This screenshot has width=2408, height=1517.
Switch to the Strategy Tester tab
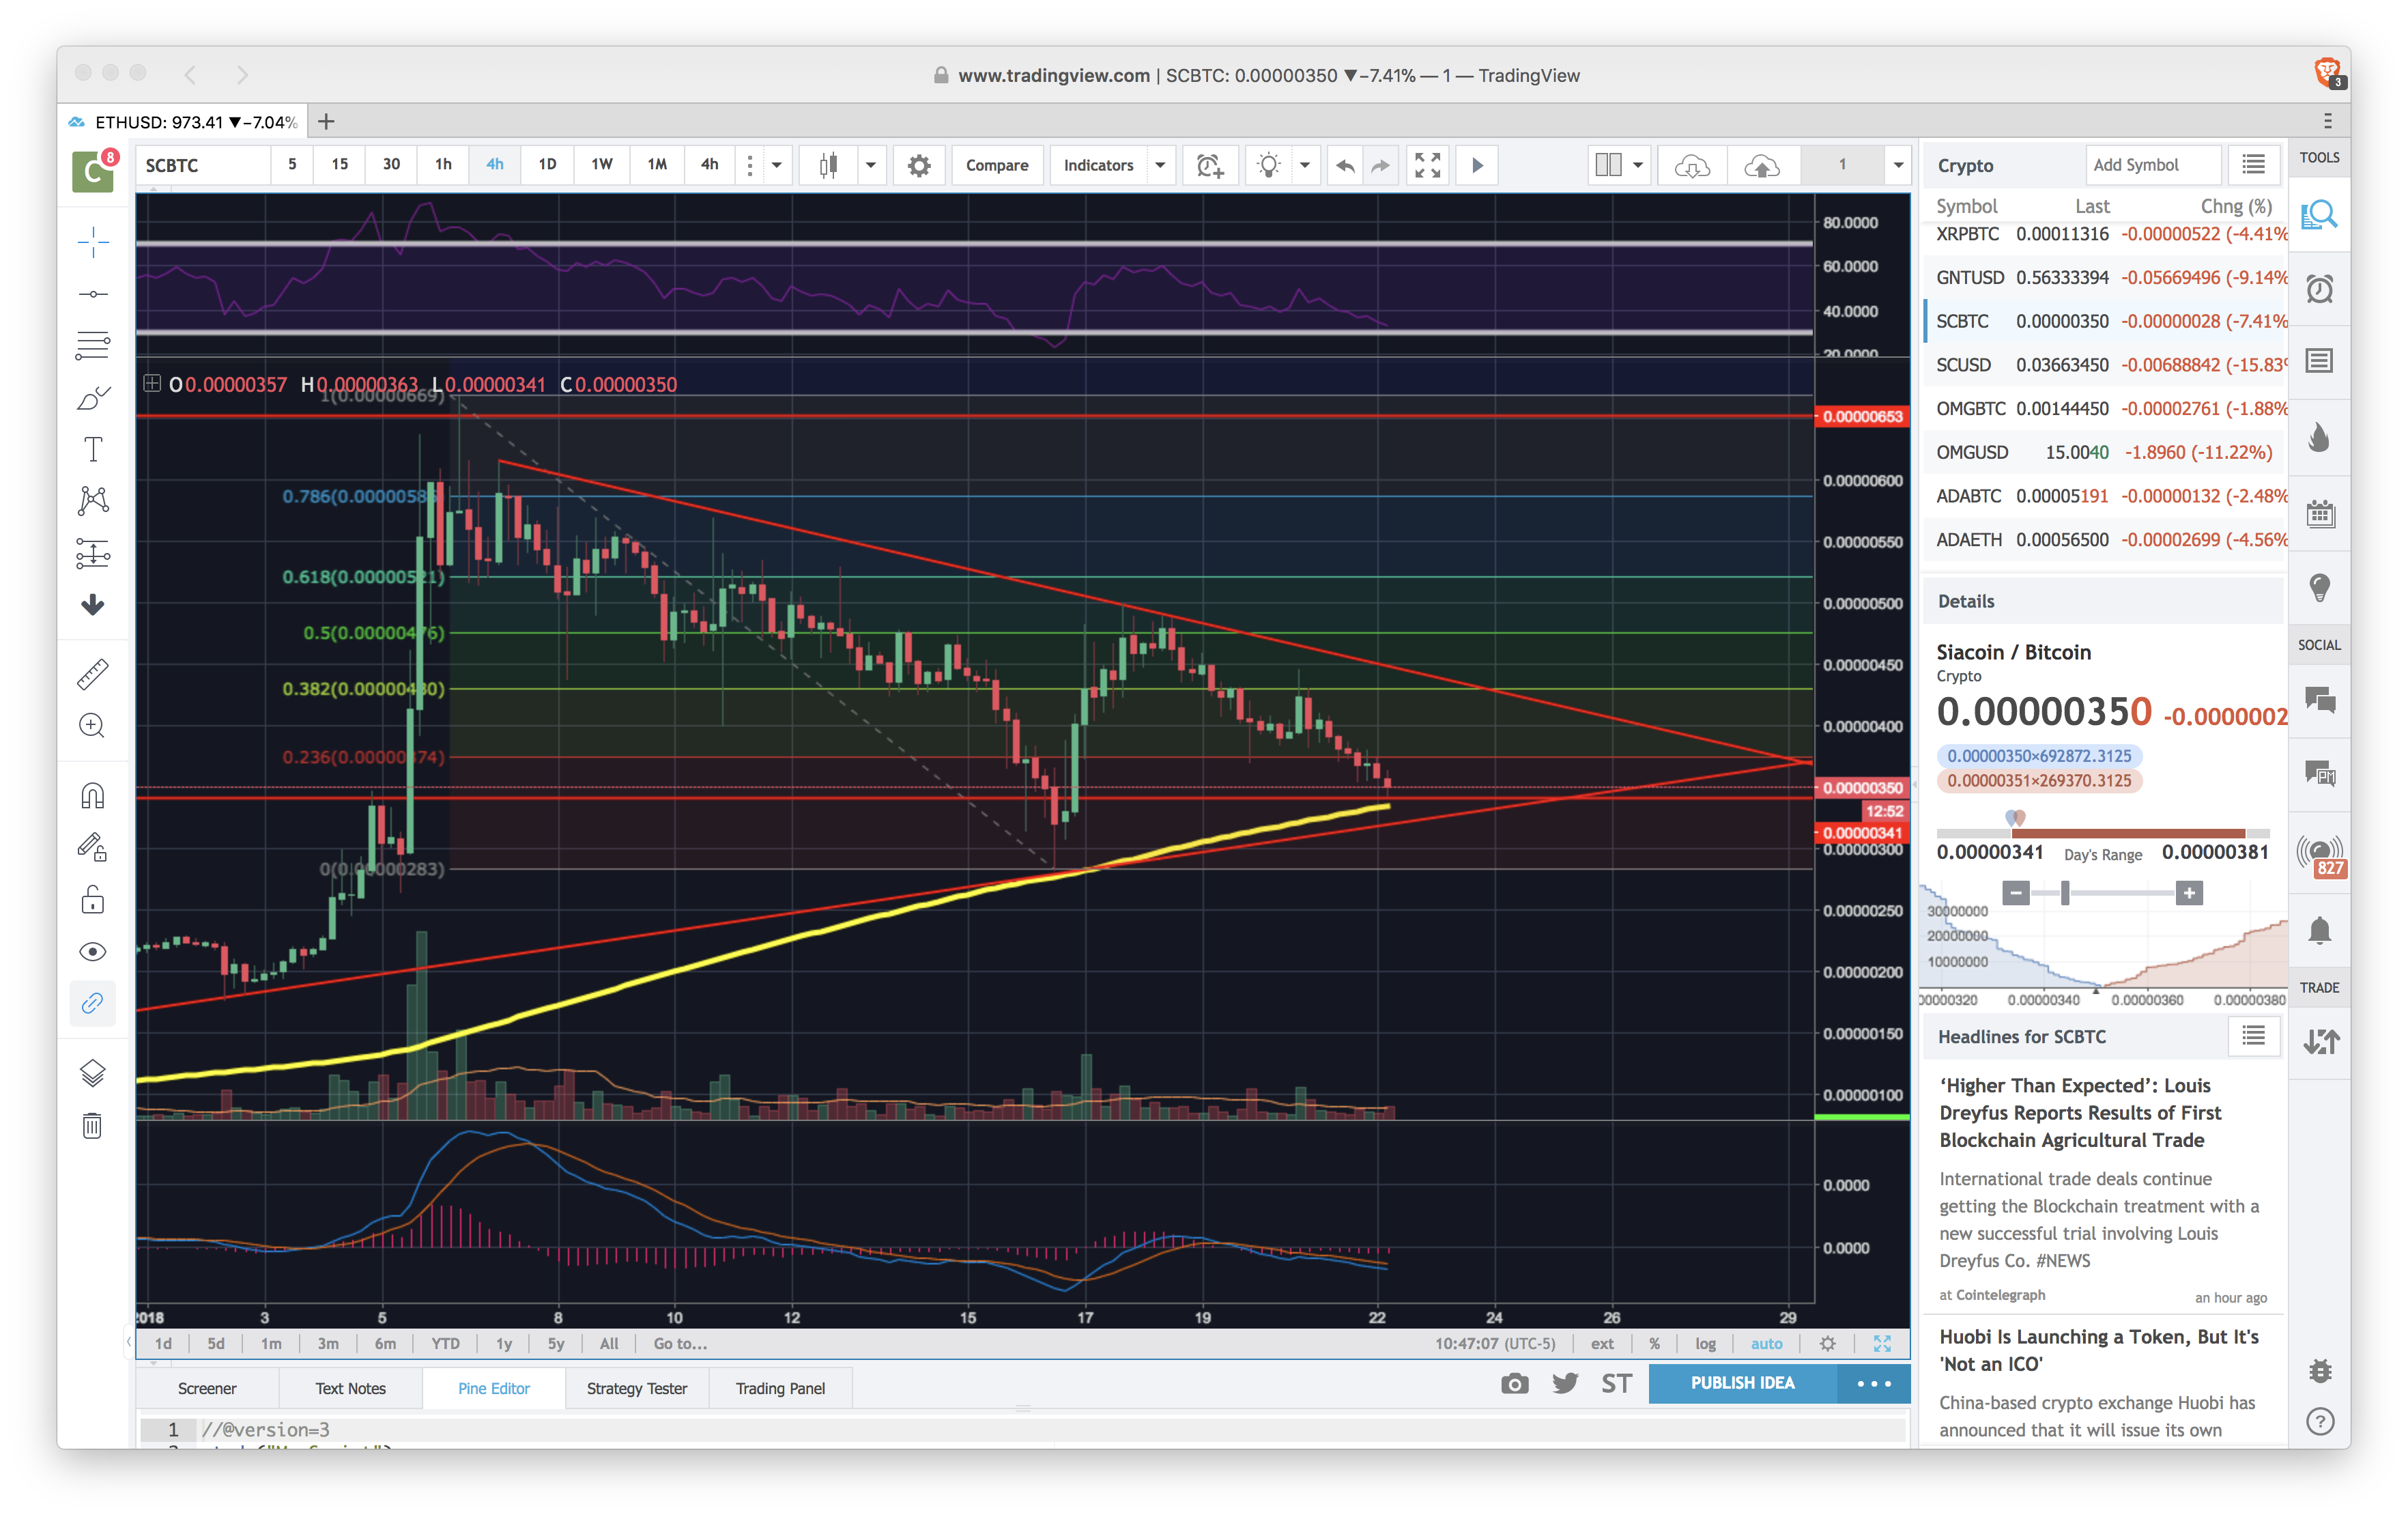pyautogui.click(x=637, y=1388)
